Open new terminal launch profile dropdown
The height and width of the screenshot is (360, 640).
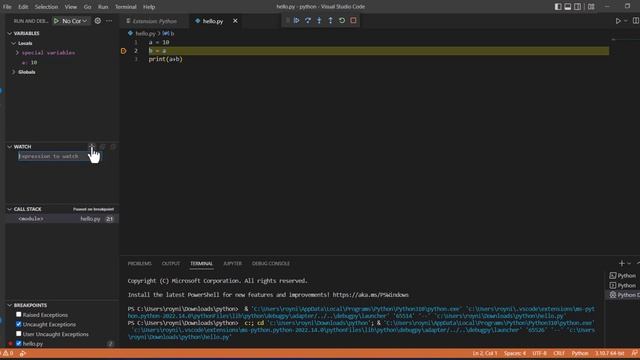[629, 264]
